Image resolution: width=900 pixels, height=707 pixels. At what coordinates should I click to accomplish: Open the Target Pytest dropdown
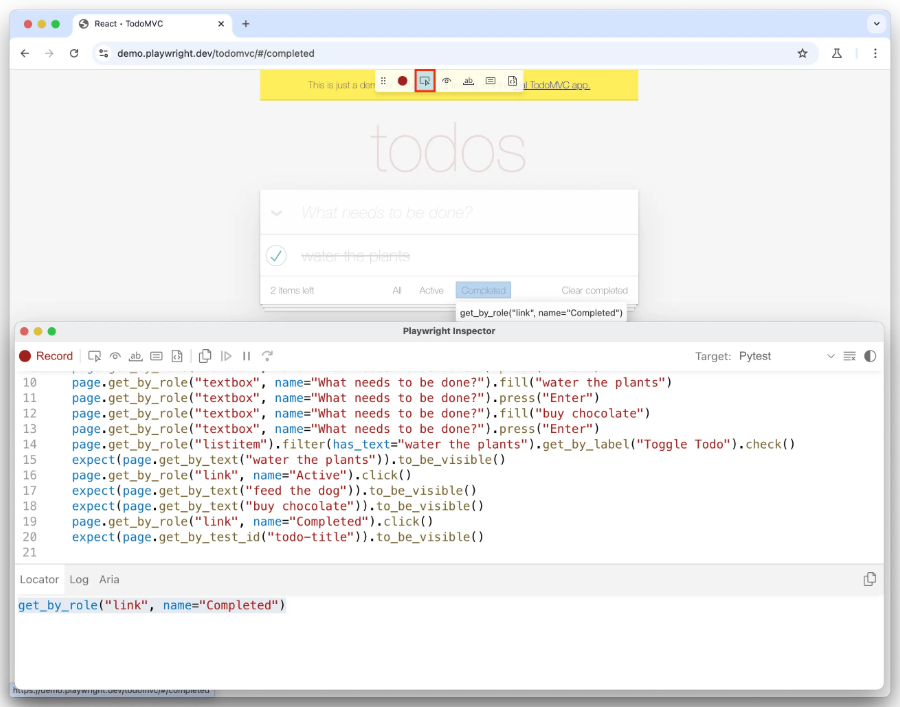(786, 356)
